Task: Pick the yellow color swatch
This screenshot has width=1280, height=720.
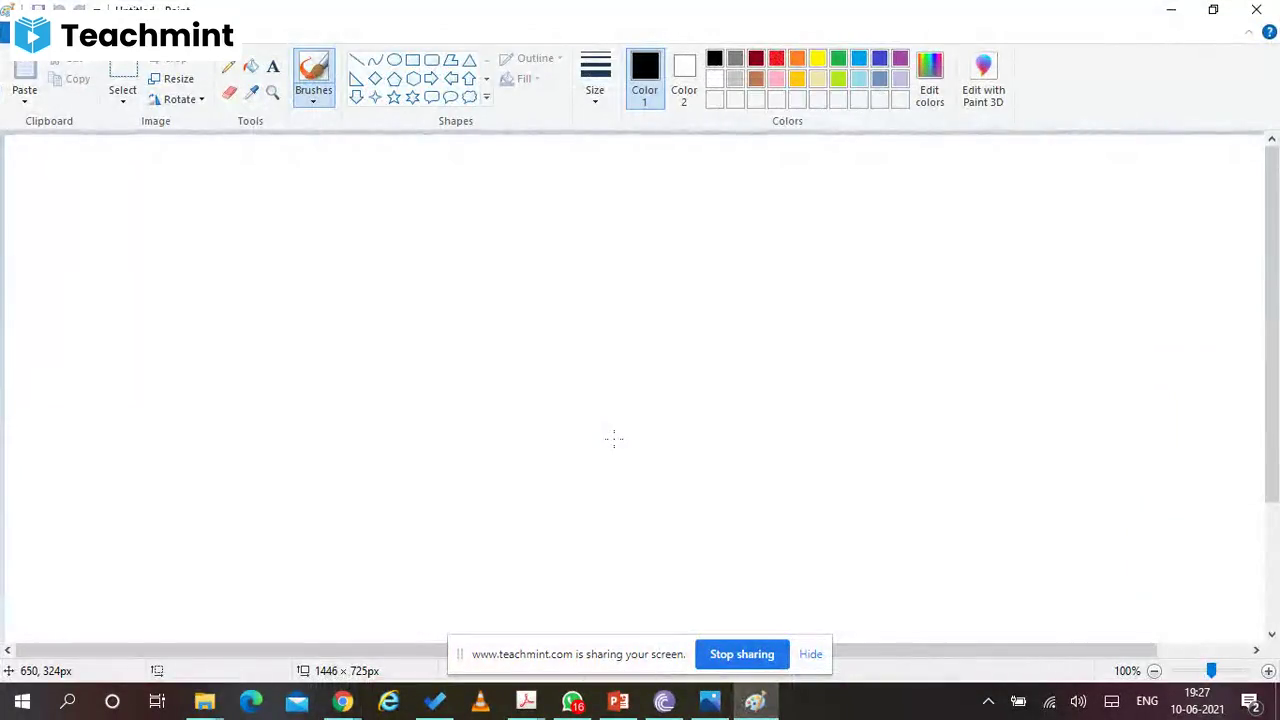Action: tap(818, 59)
